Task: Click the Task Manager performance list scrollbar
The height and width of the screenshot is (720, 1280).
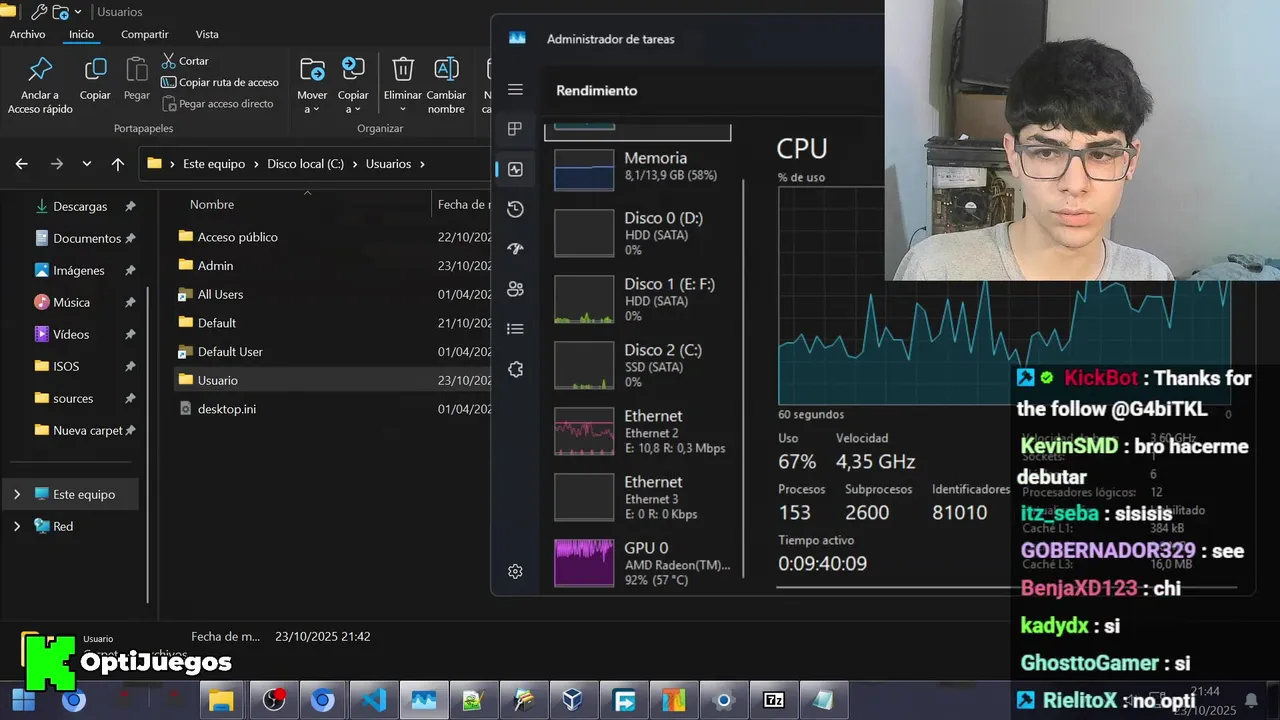Action: tap(743, 380)
